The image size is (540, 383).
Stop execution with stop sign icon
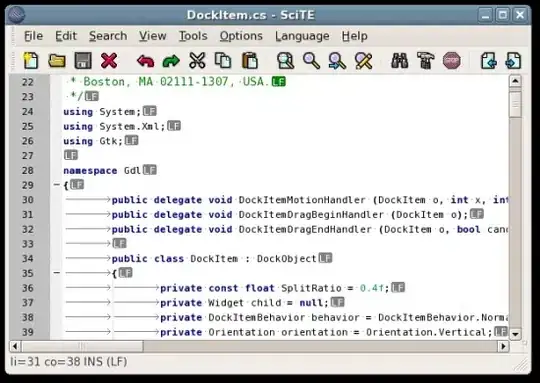[x=451, y=61]
